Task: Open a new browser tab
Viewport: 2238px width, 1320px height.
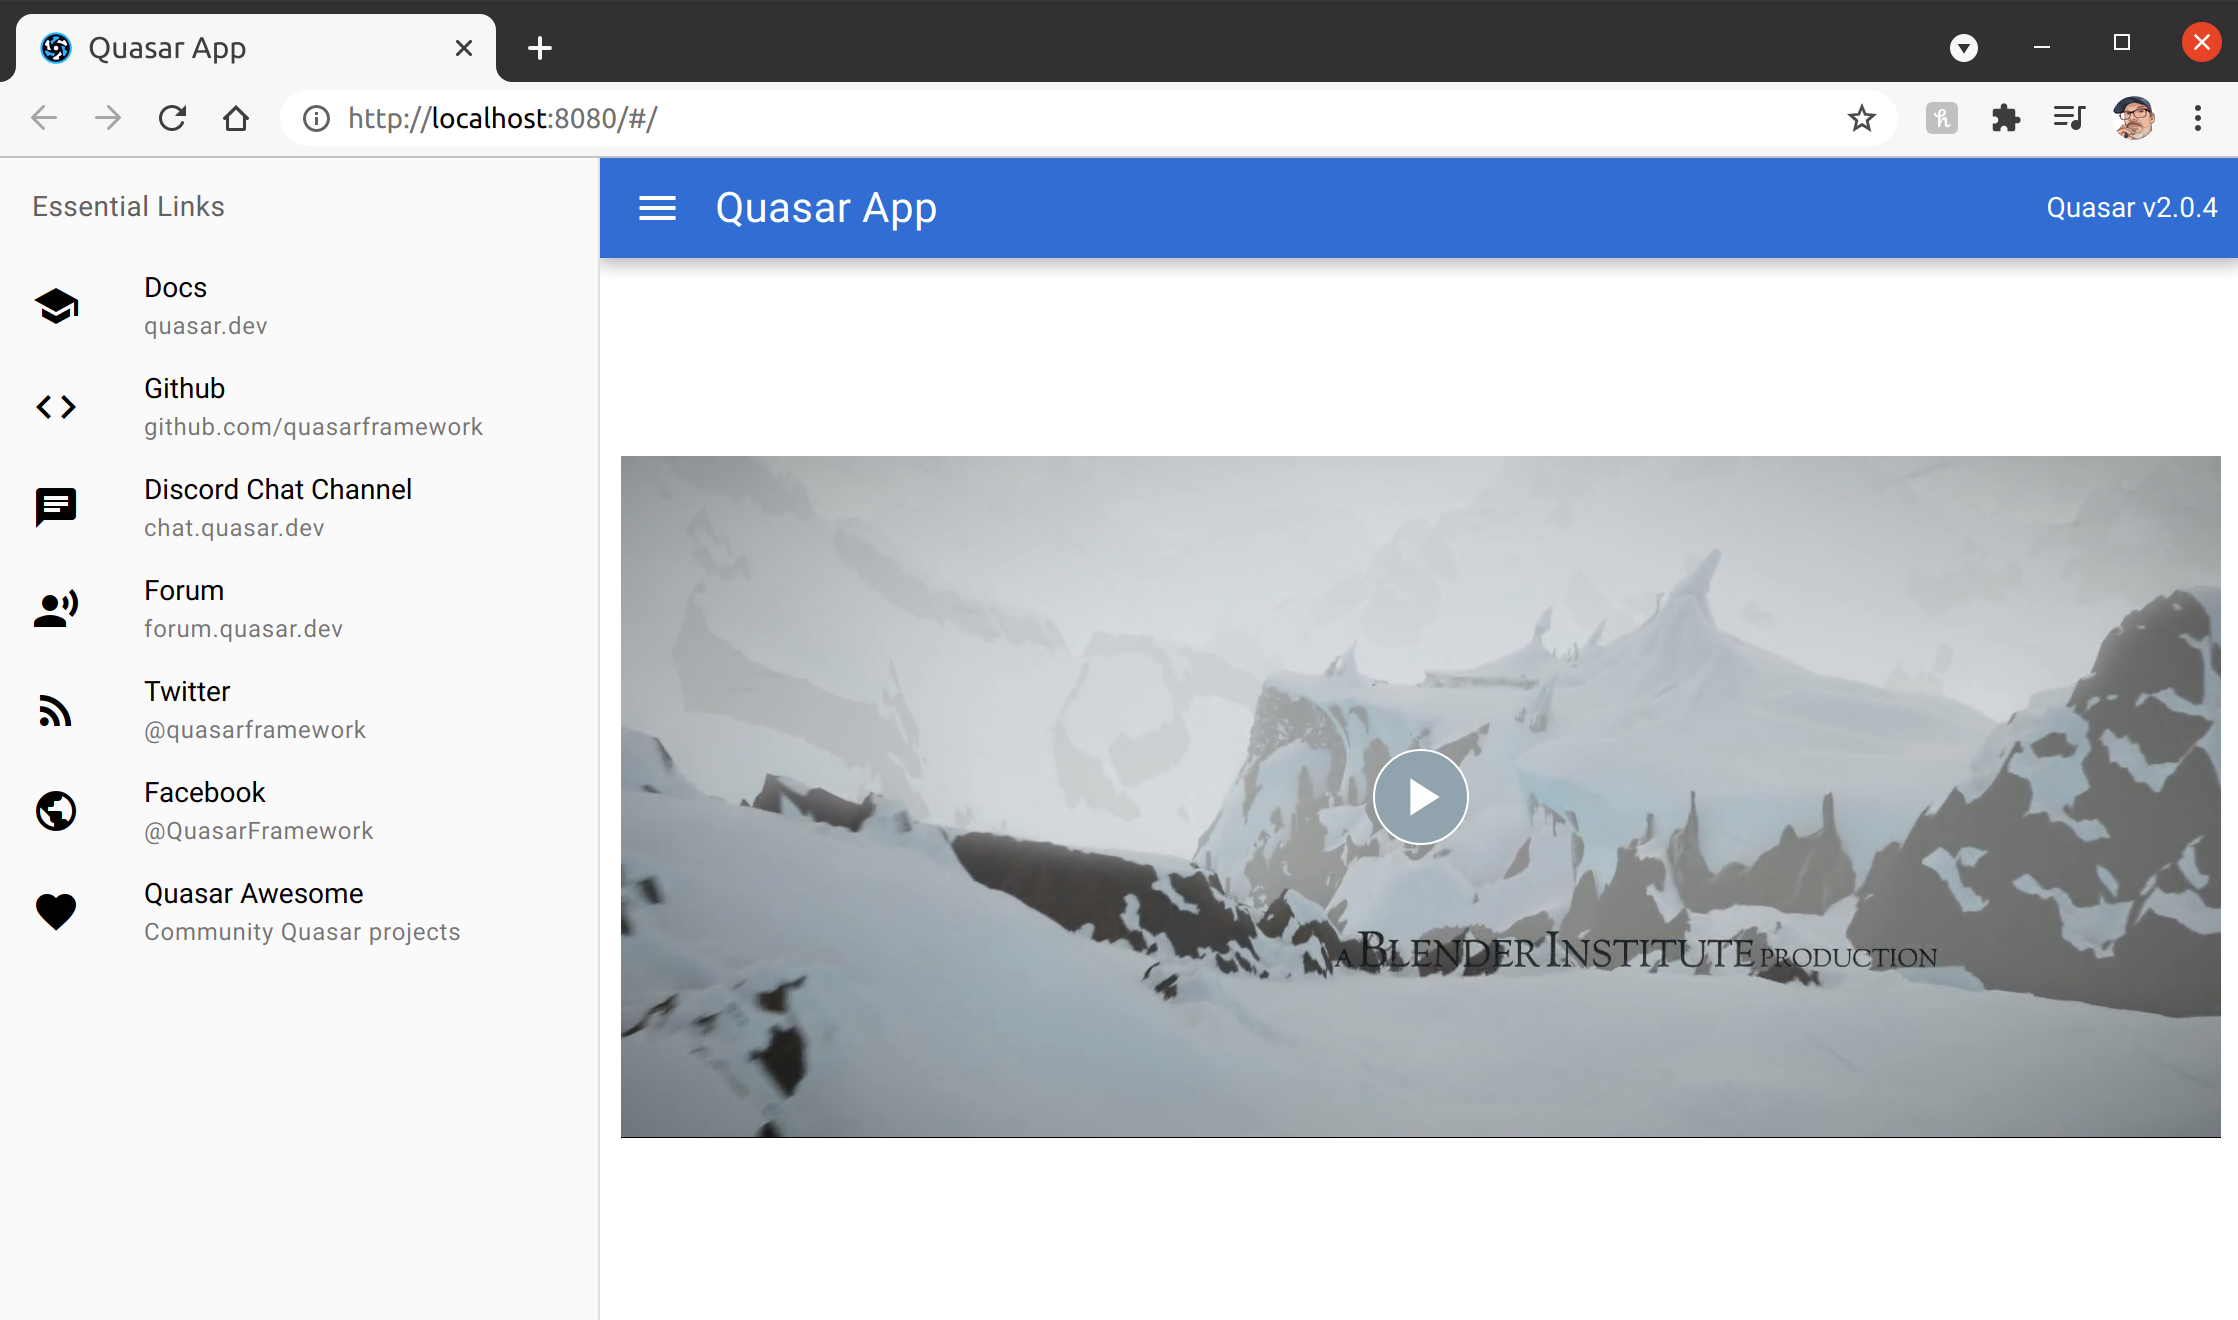Action: coord(539,47)
